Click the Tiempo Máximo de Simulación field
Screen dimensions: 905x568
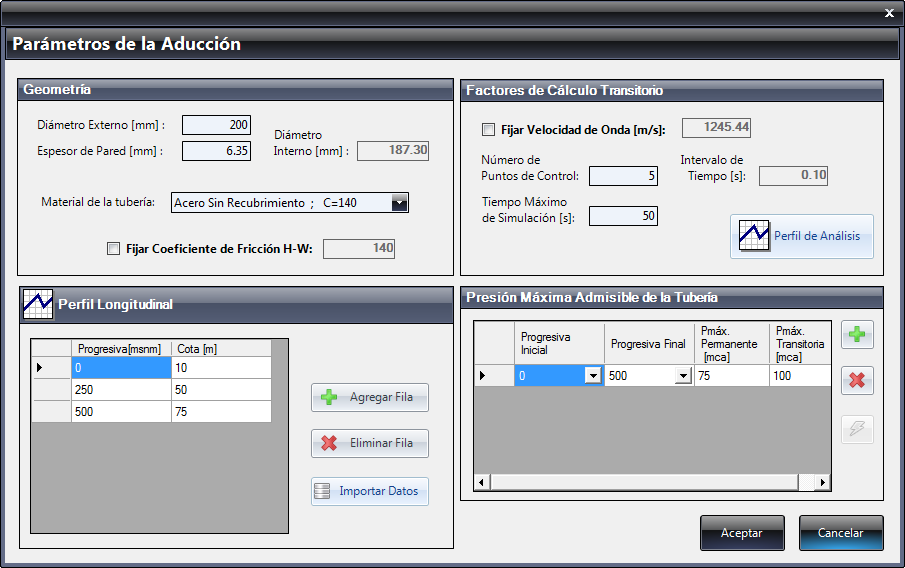point(623,216)
